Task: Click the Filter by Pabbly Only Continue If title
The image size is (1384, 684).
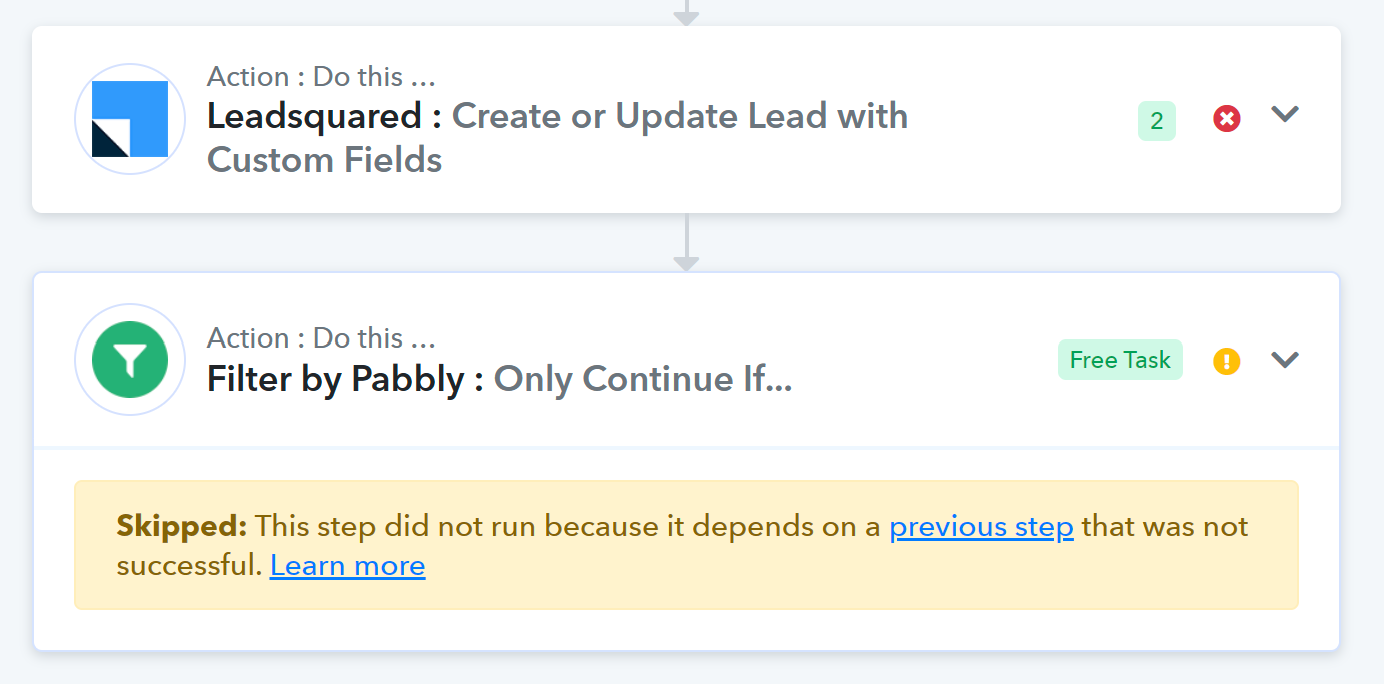Action: (x=500, y=379)
